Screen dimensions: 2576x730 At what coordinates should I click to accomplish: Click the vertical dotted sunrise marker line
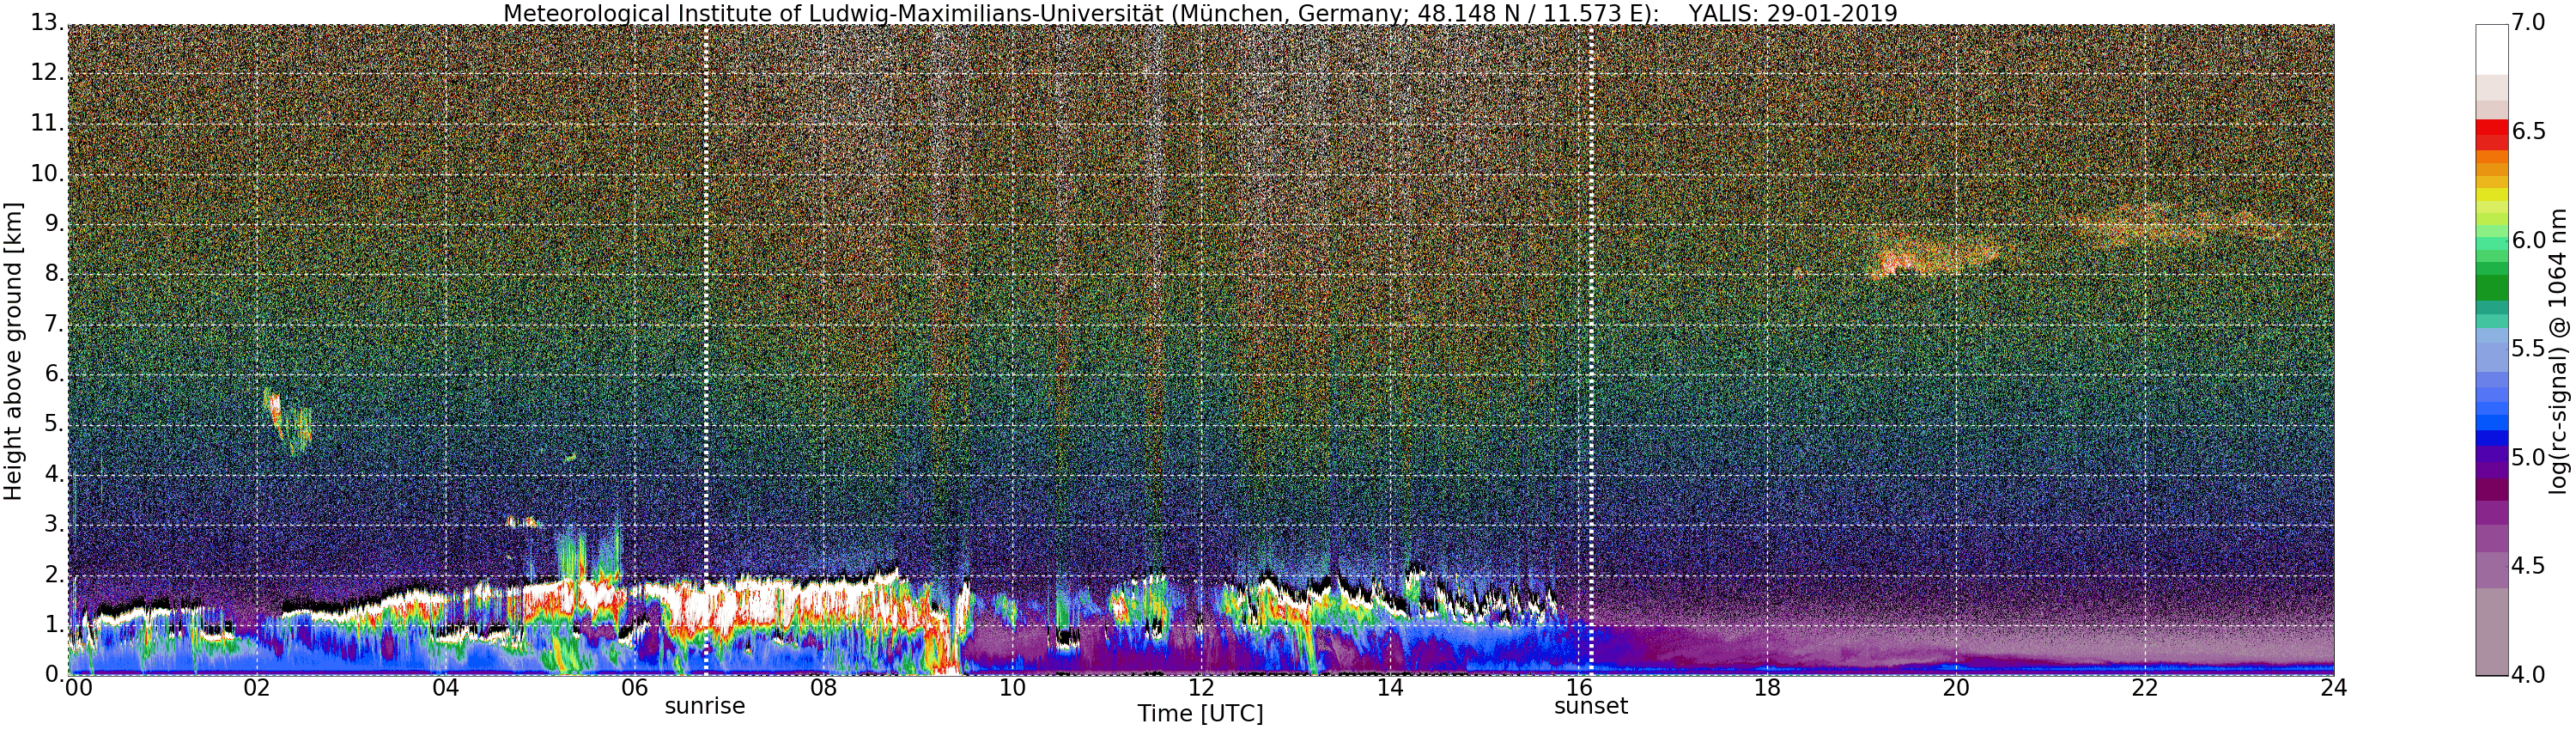pos(705,350)
